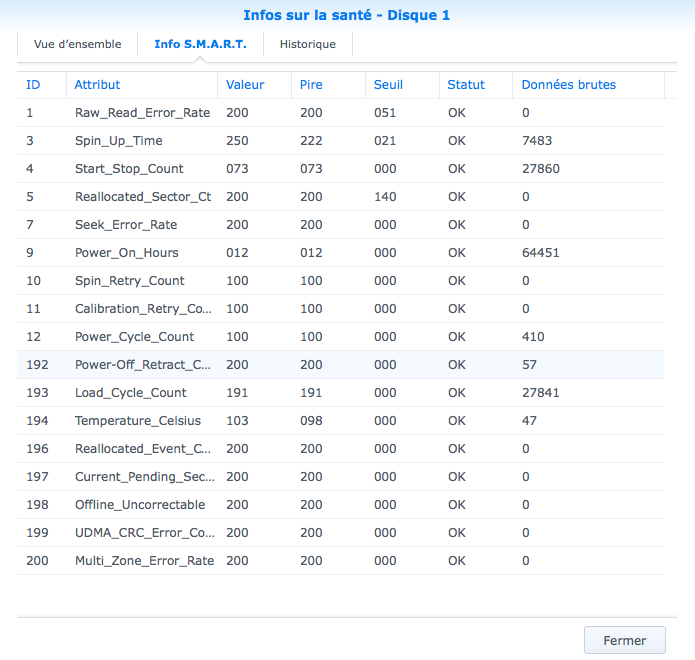This screenshot has width=695, height=660.
Task: Click the Valeur 191 for Load_Cycle_Count
Action: 237,392
